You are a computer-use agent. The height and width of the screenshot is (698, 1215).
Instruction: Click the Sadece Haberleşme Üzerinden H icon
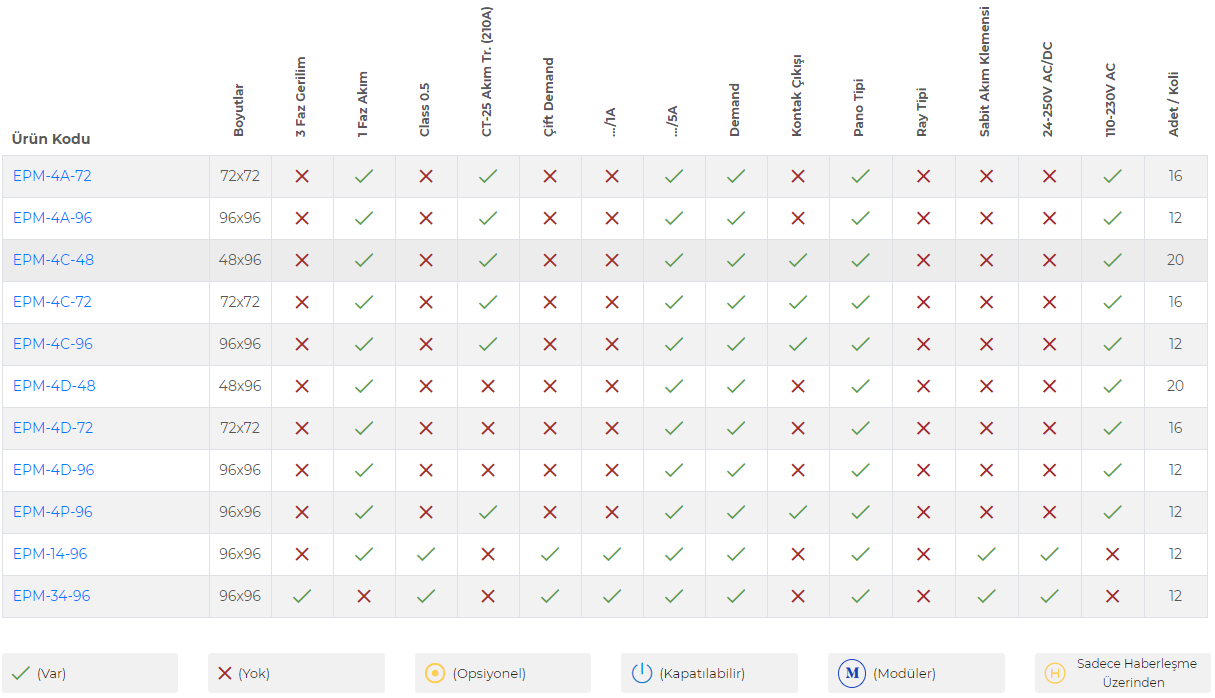[x=1054, y=673]
